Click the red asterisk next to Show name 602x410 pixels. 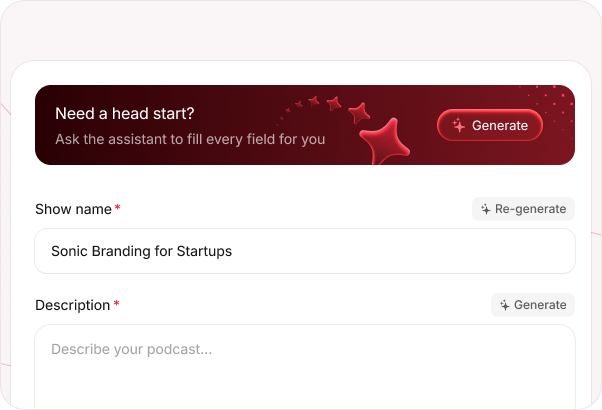point(118,209)
